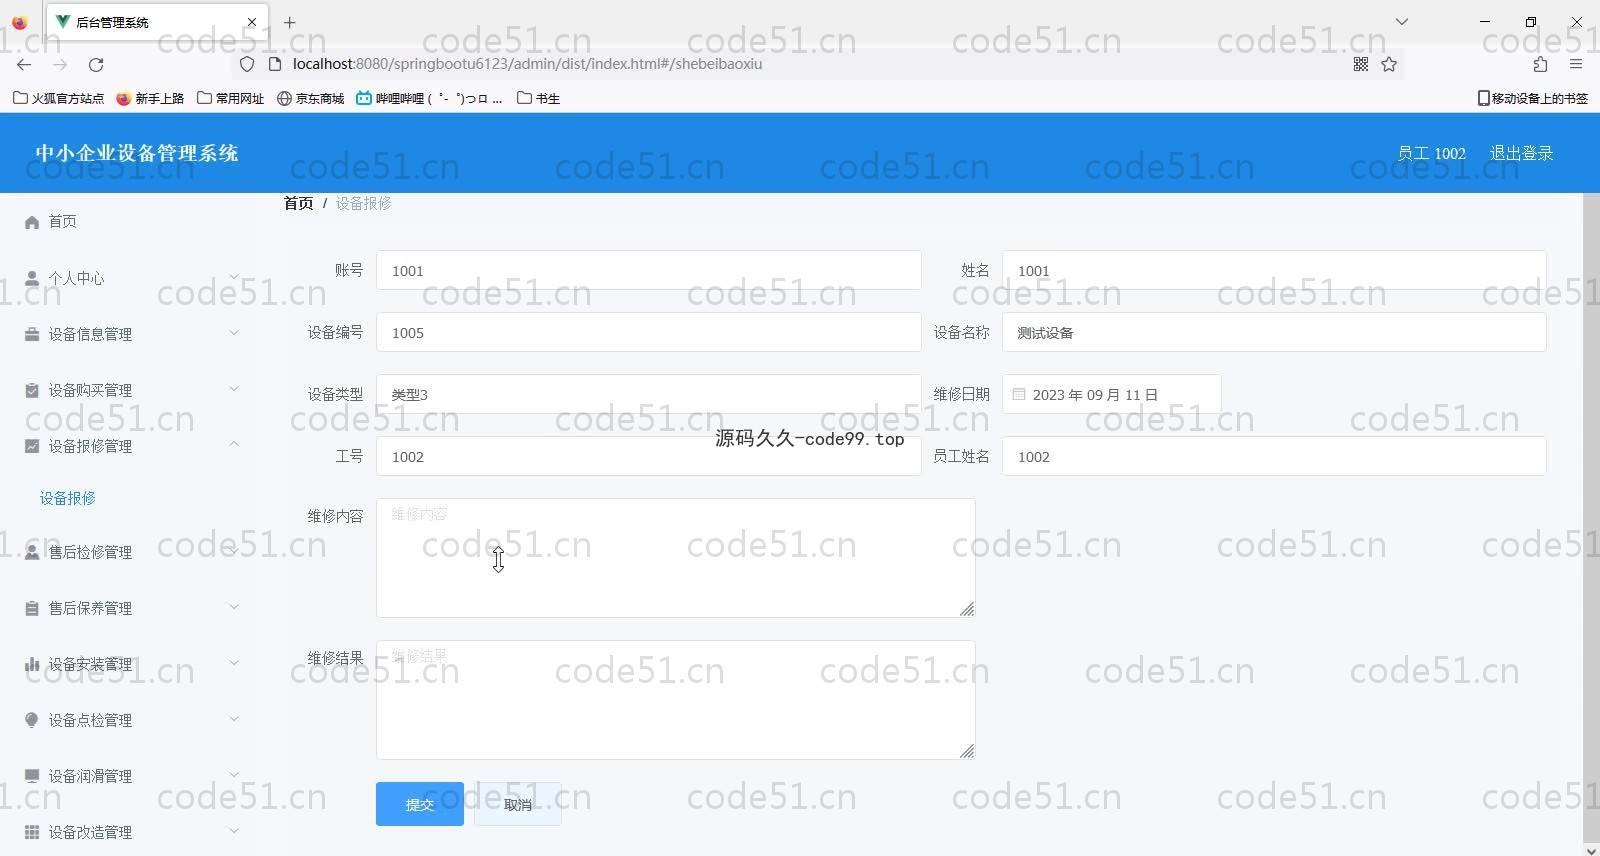Screen dimensions: 1600x856
Task: Click into the 维修内容 text area
Action: pos(675,558)
